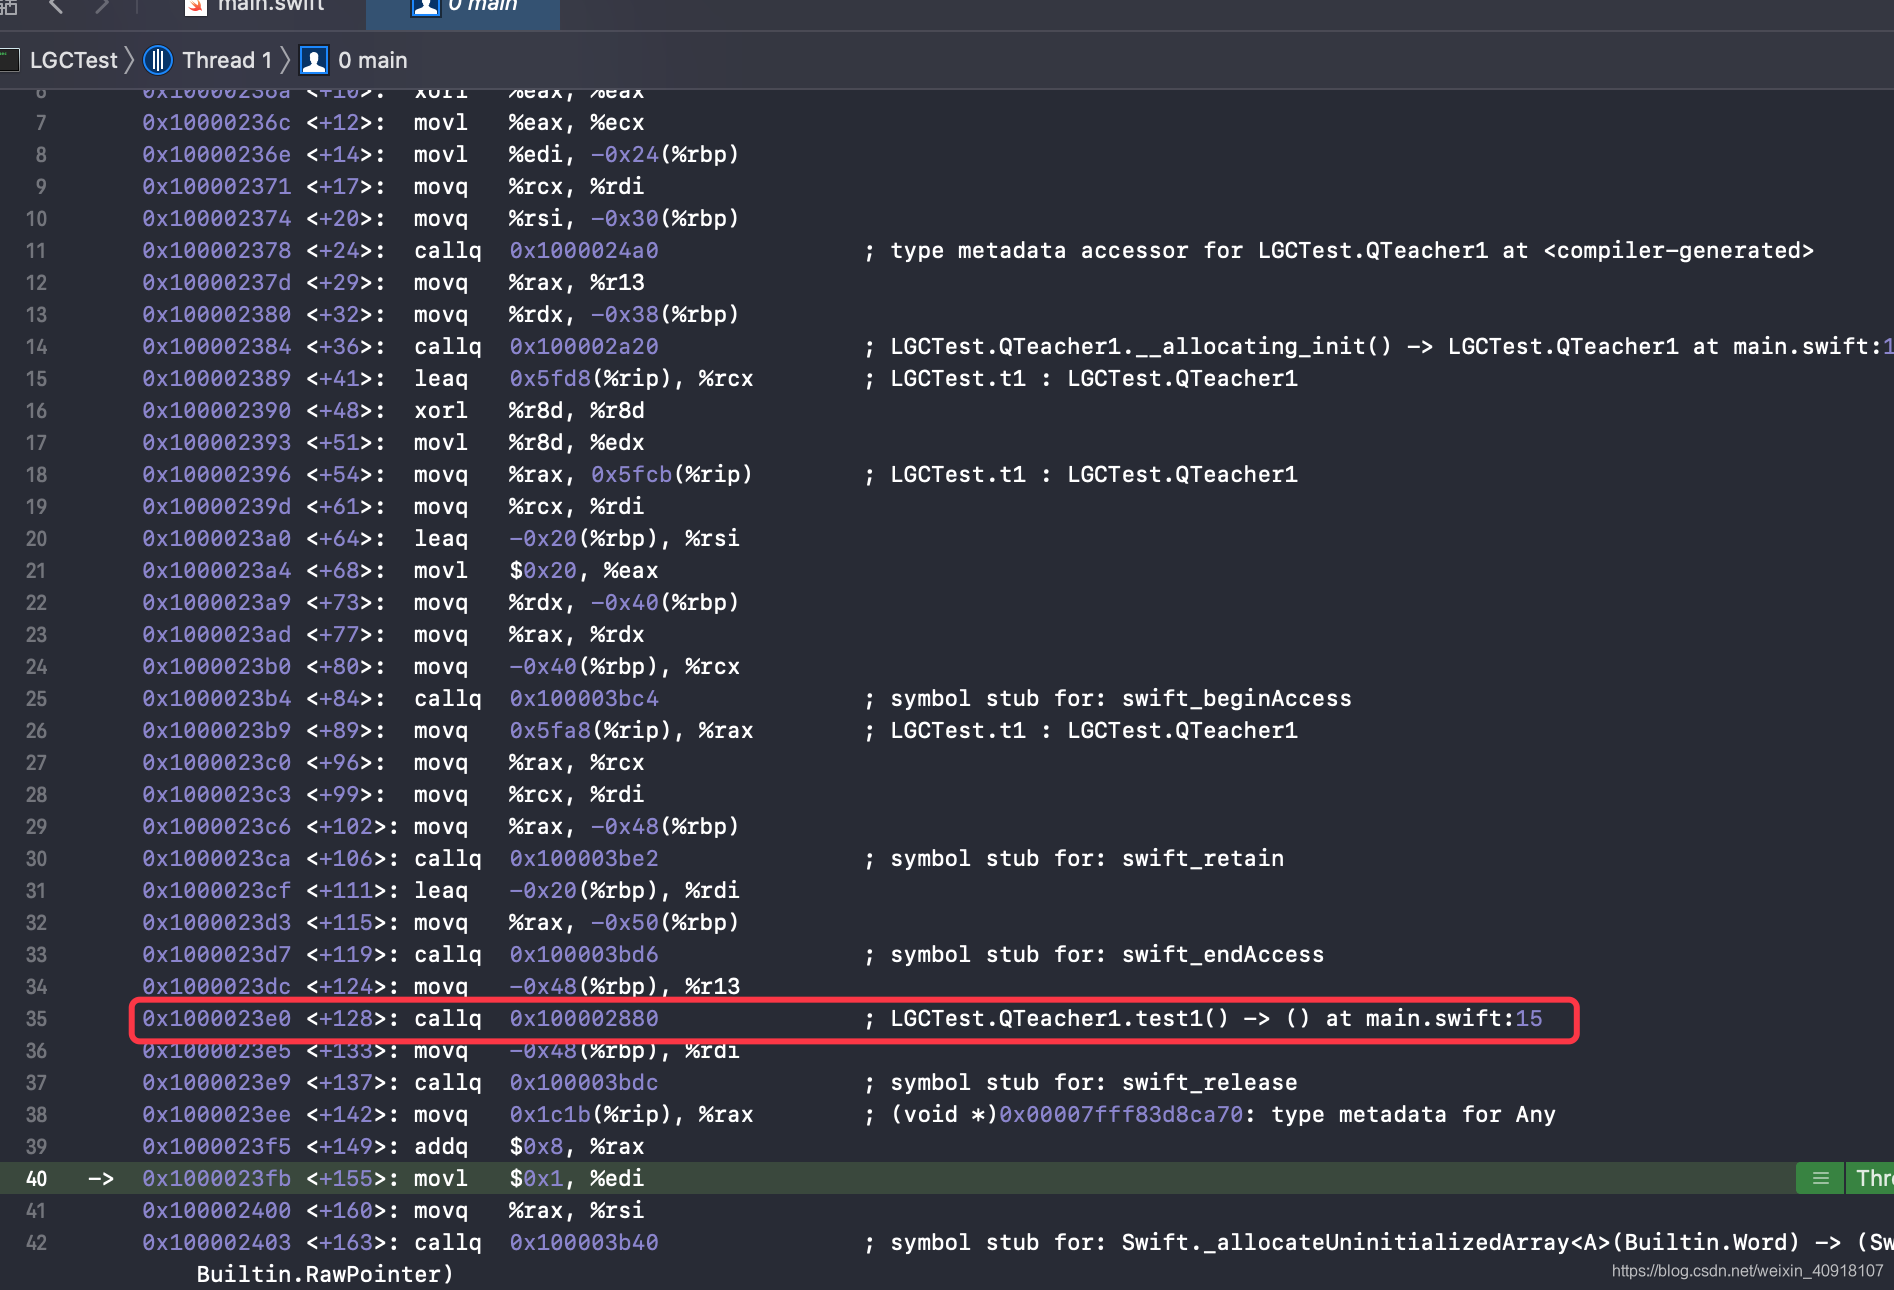
Task: Click the swift_release symbol stub comment
Action: (1094, 1083)
